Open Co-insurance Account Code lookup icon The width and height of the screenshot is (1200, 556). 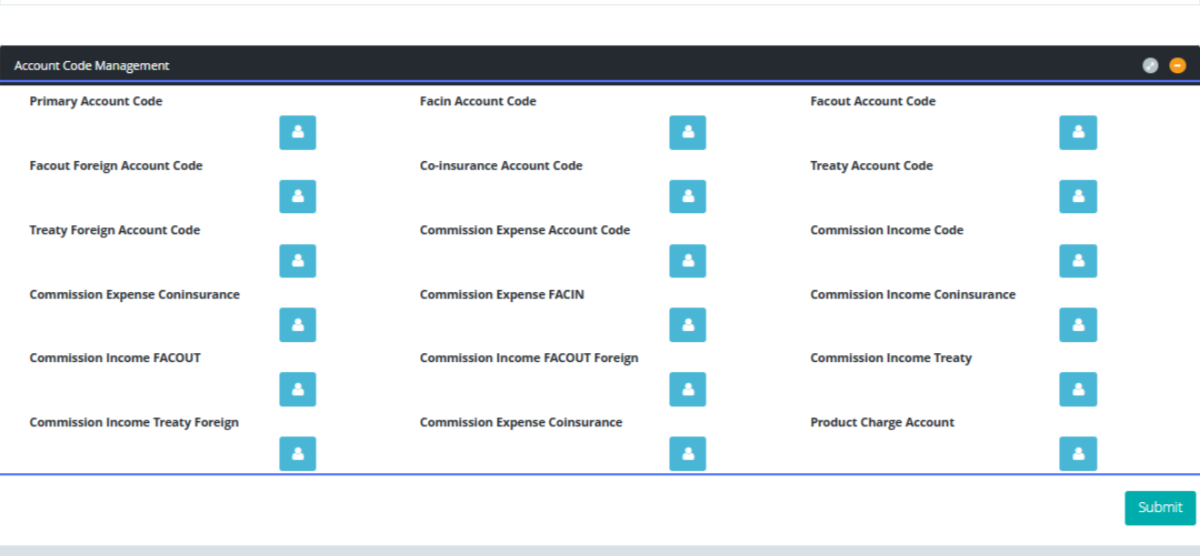click(687, 197)
